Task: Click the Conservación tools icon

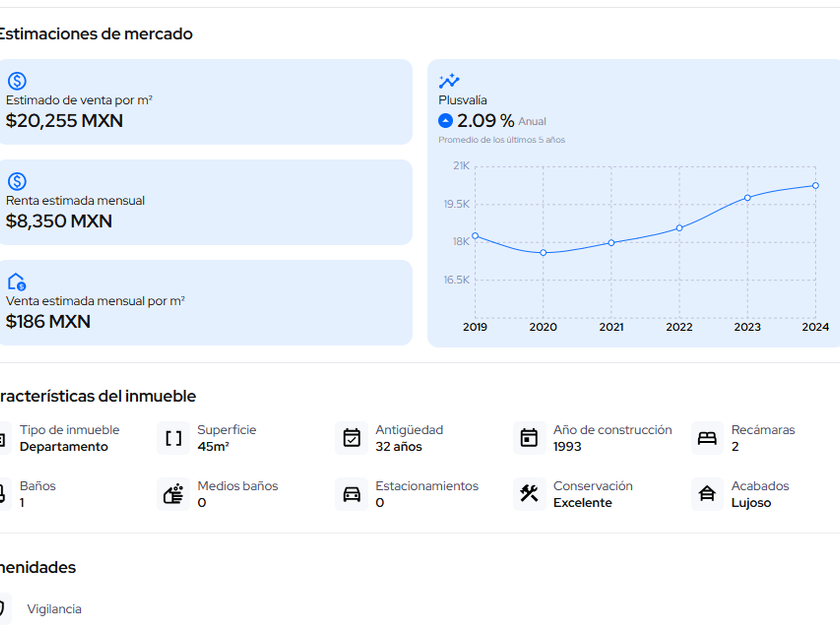Action: pyautogui.click(x=530, y=494)
